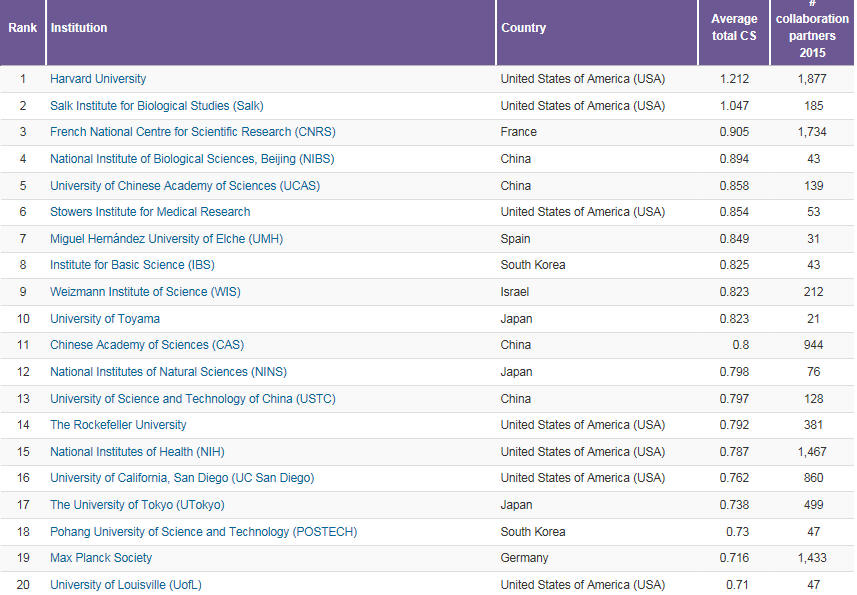Select National Institutes of Natural Sciences (NINS)

pos(168,372)
